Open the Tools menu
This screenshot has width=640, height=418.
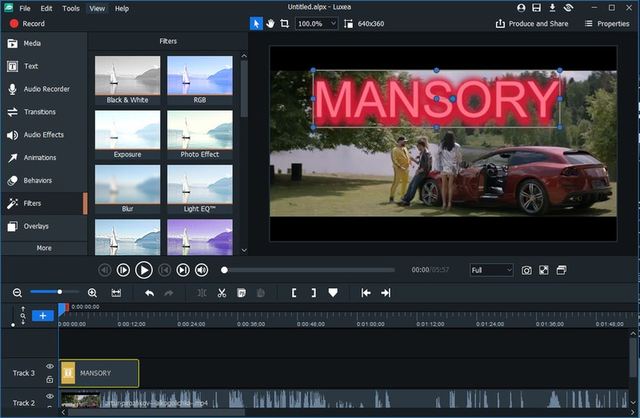71,8
